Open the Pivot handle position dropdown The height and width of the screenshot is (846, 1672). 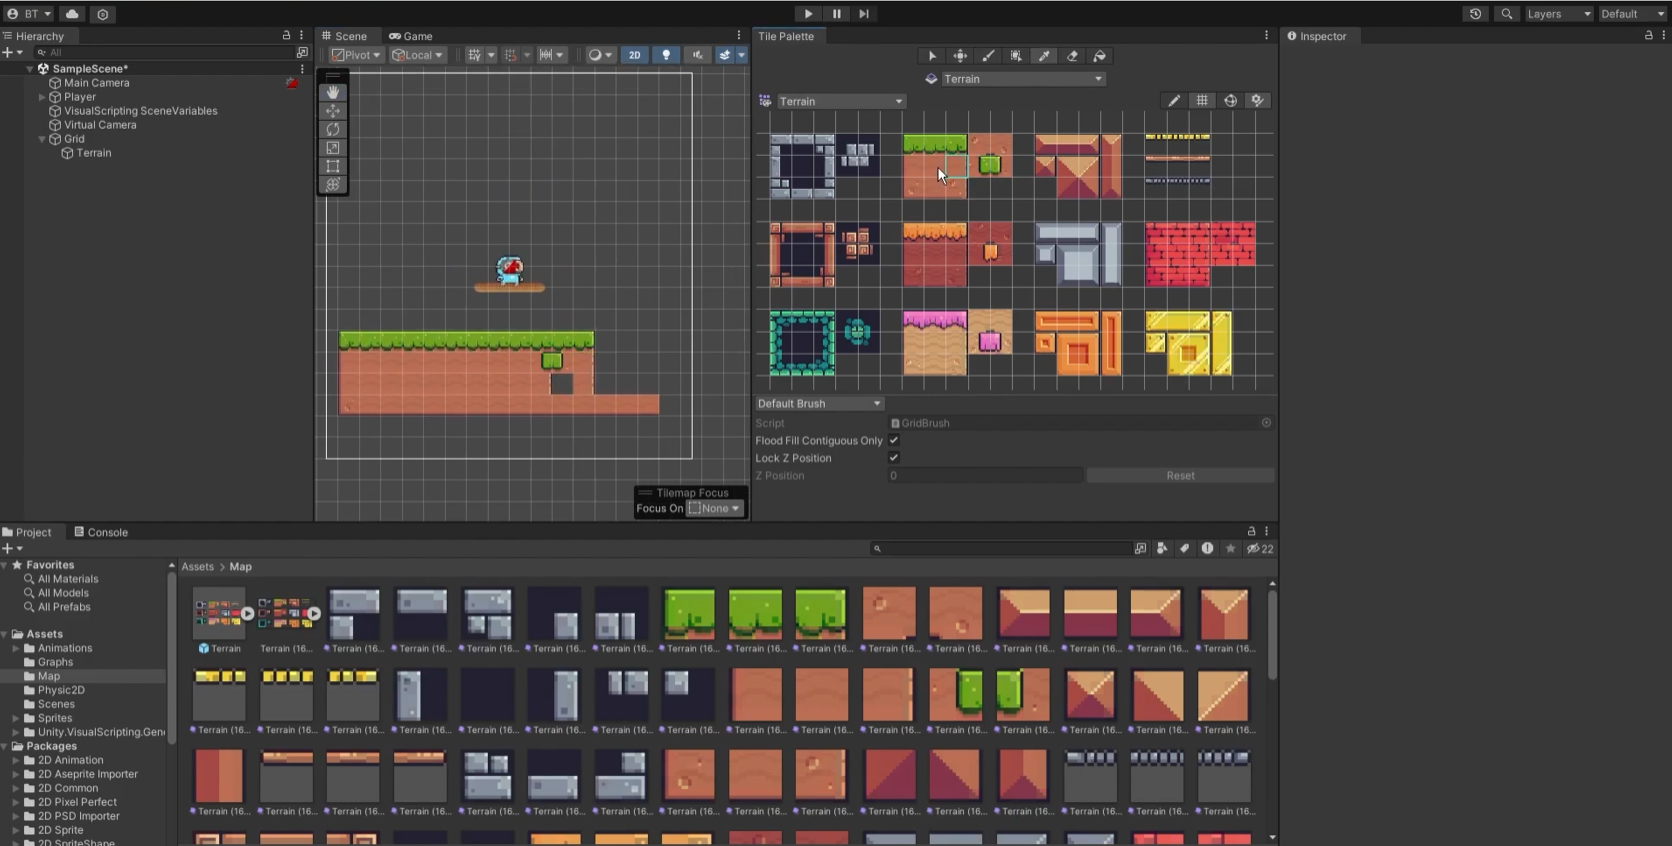356,55
